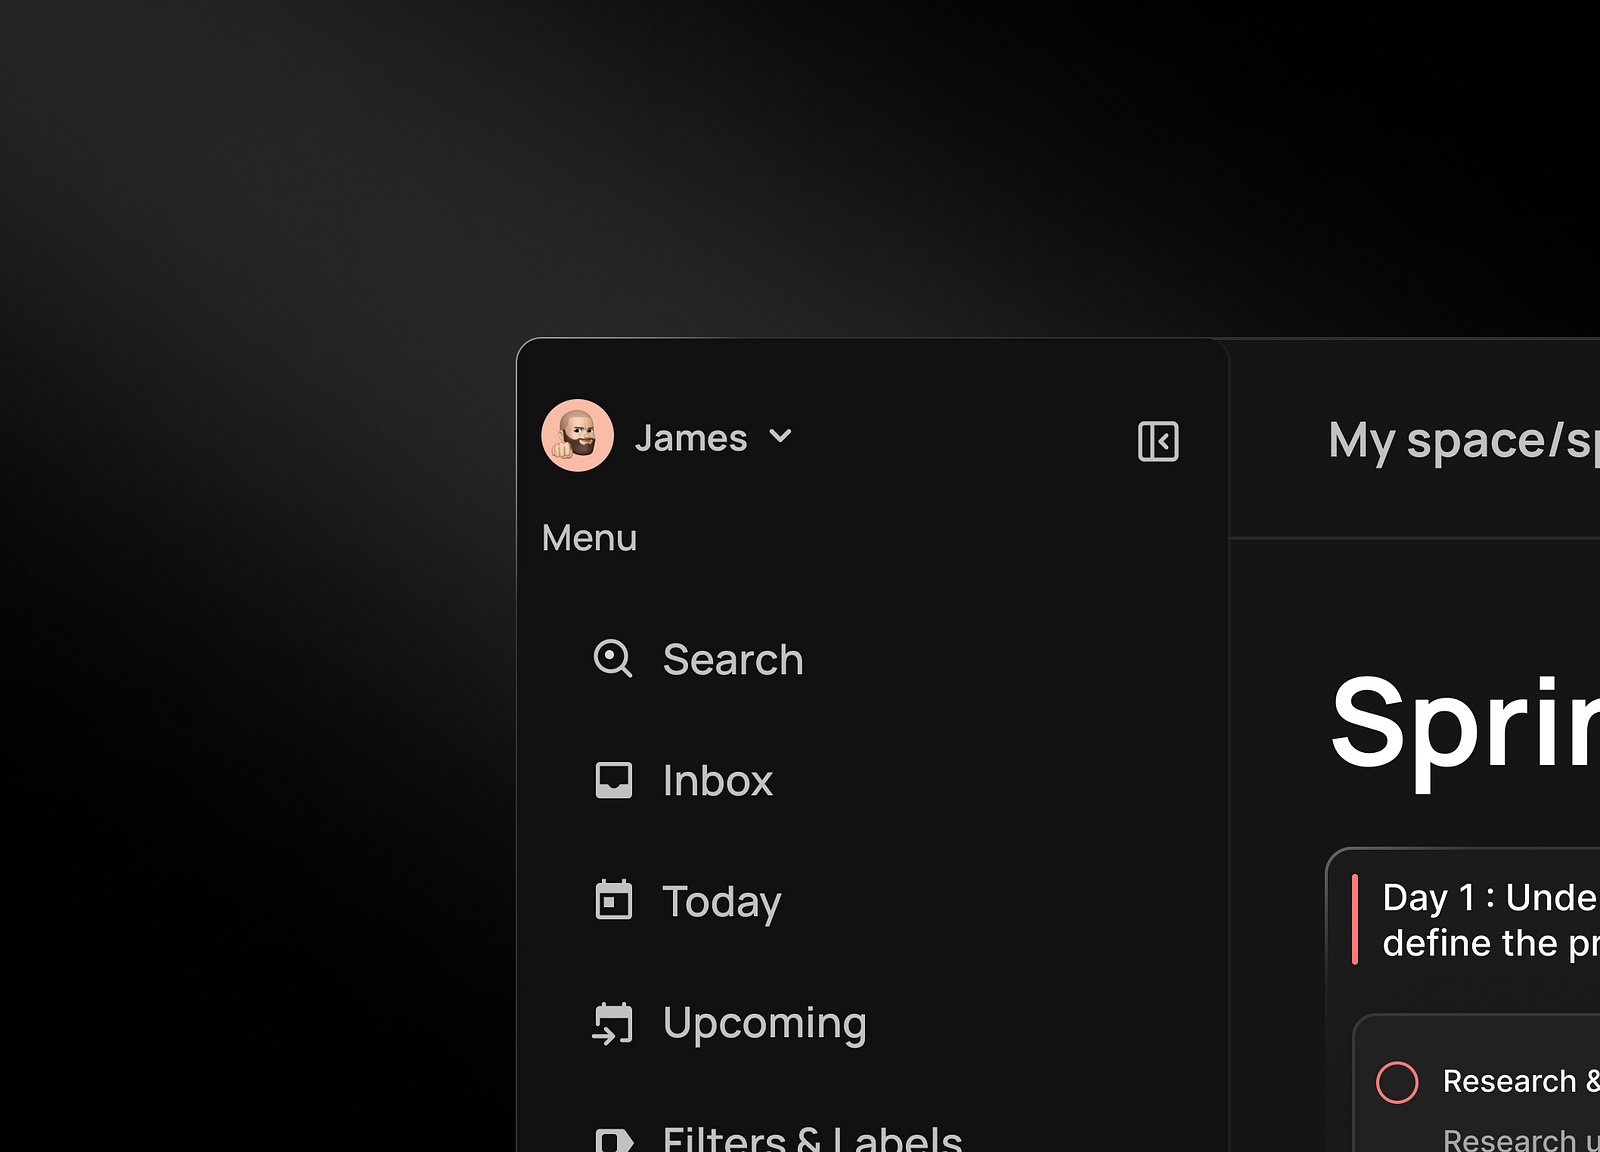
Task: Click James's memoji avatar
Action: [578, 435]
